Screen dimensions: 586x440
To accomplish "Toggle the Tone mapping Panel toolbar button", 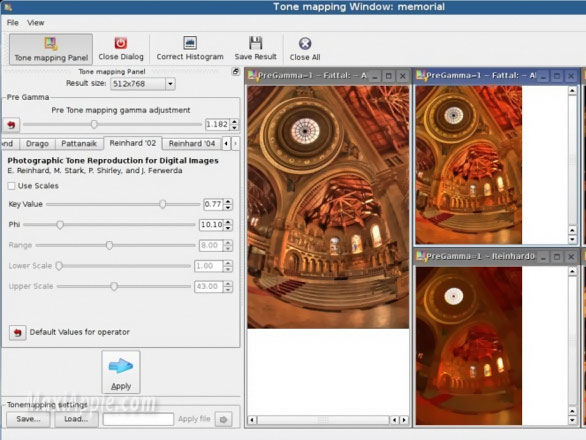I will pos(51,49).
